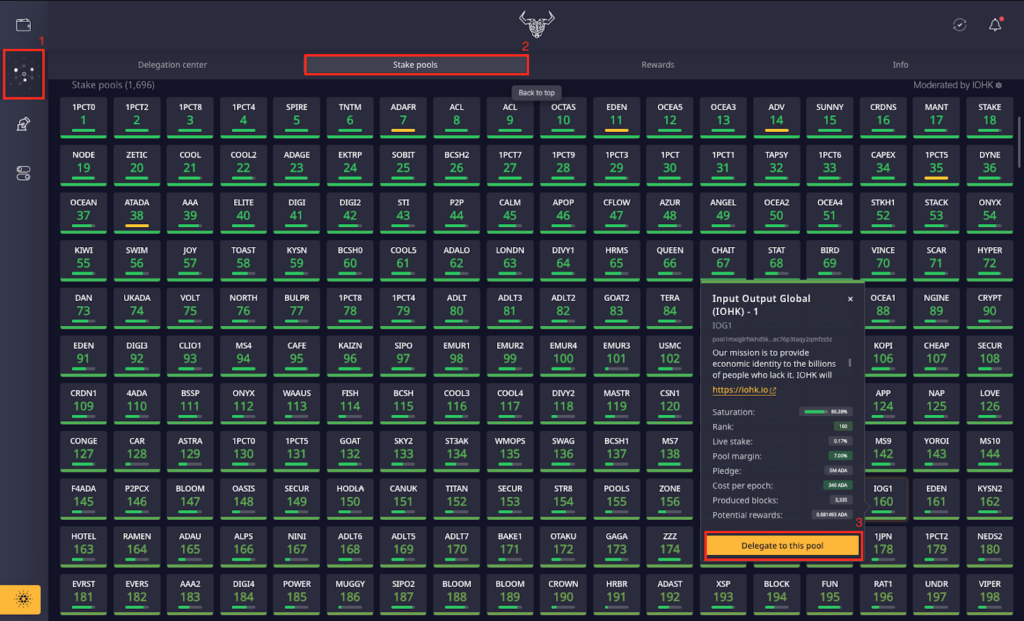Click the Back to top button
Image resolution: width=1024 pixels, height=621 pixels.
[x=536, y=91]
